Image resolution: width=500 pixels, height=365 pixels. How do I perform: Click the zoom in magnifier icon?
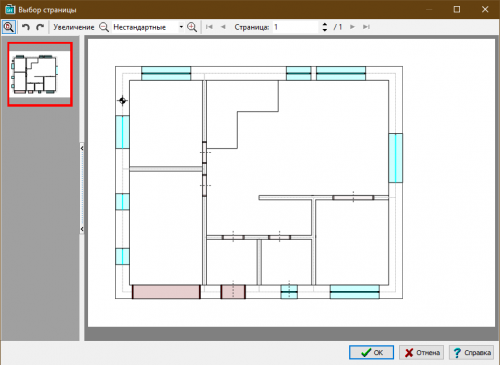(192, 27)
